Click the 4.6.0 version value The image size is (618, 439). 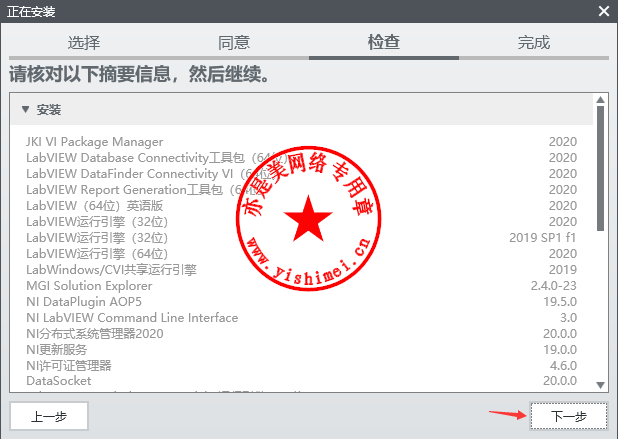pyautogui.click(x=563, y=366)
